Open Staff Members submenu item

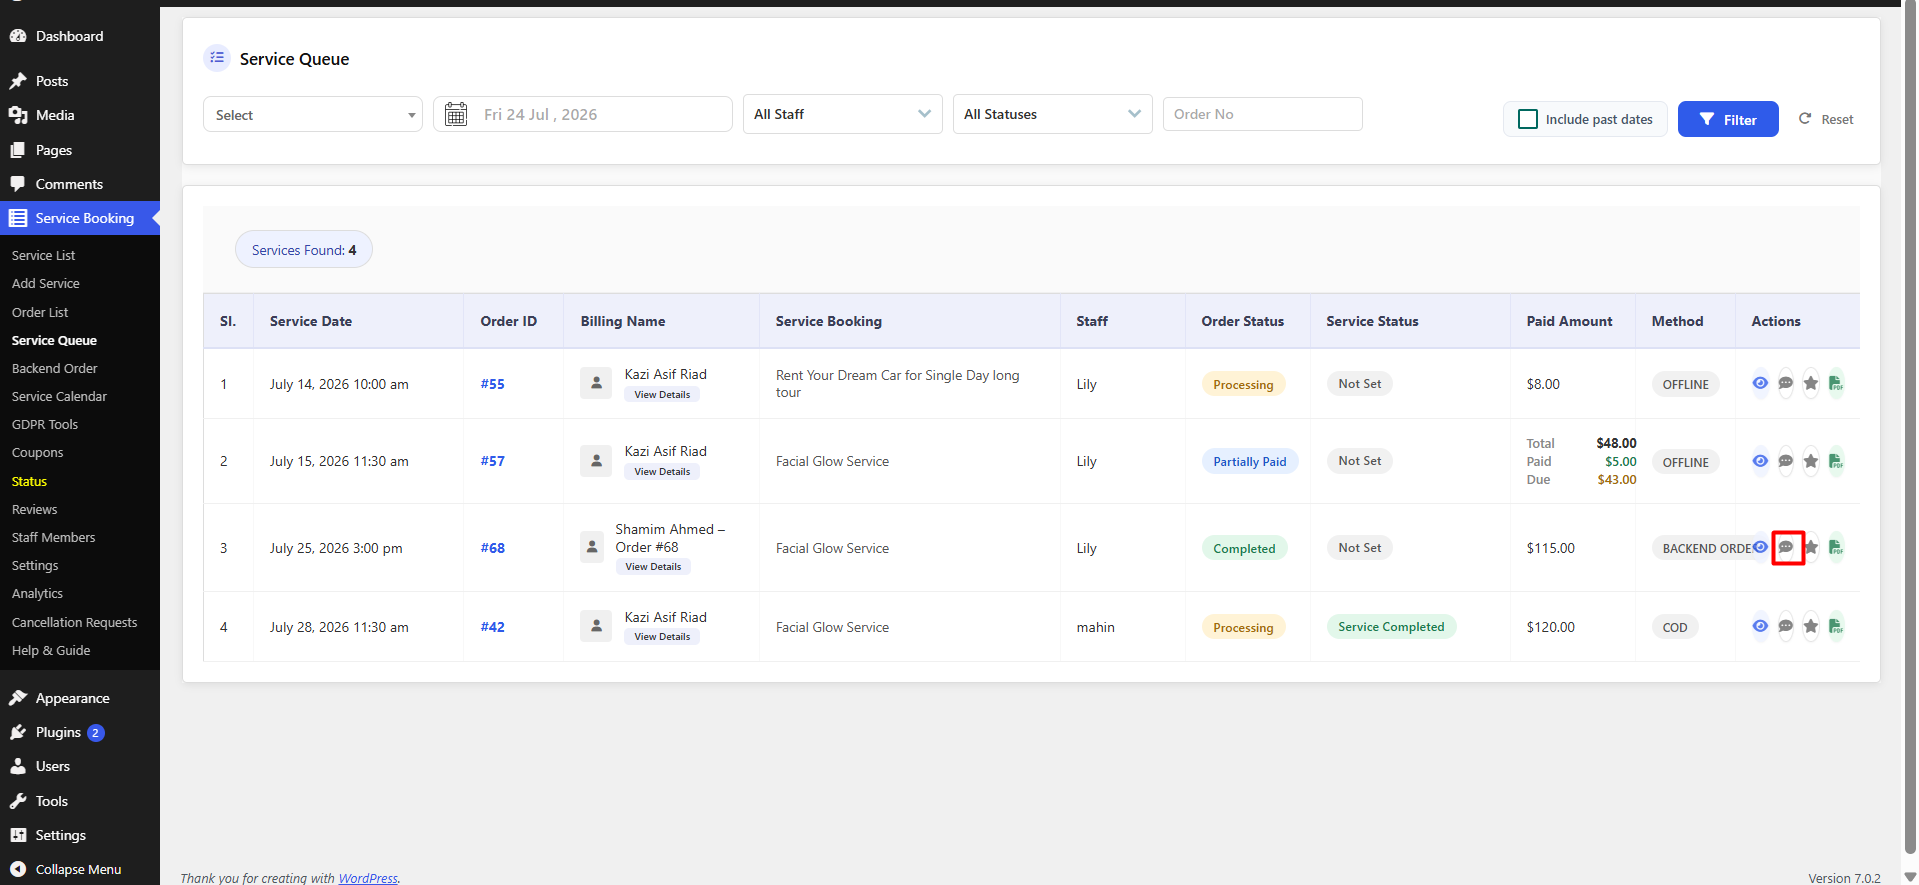53,537
